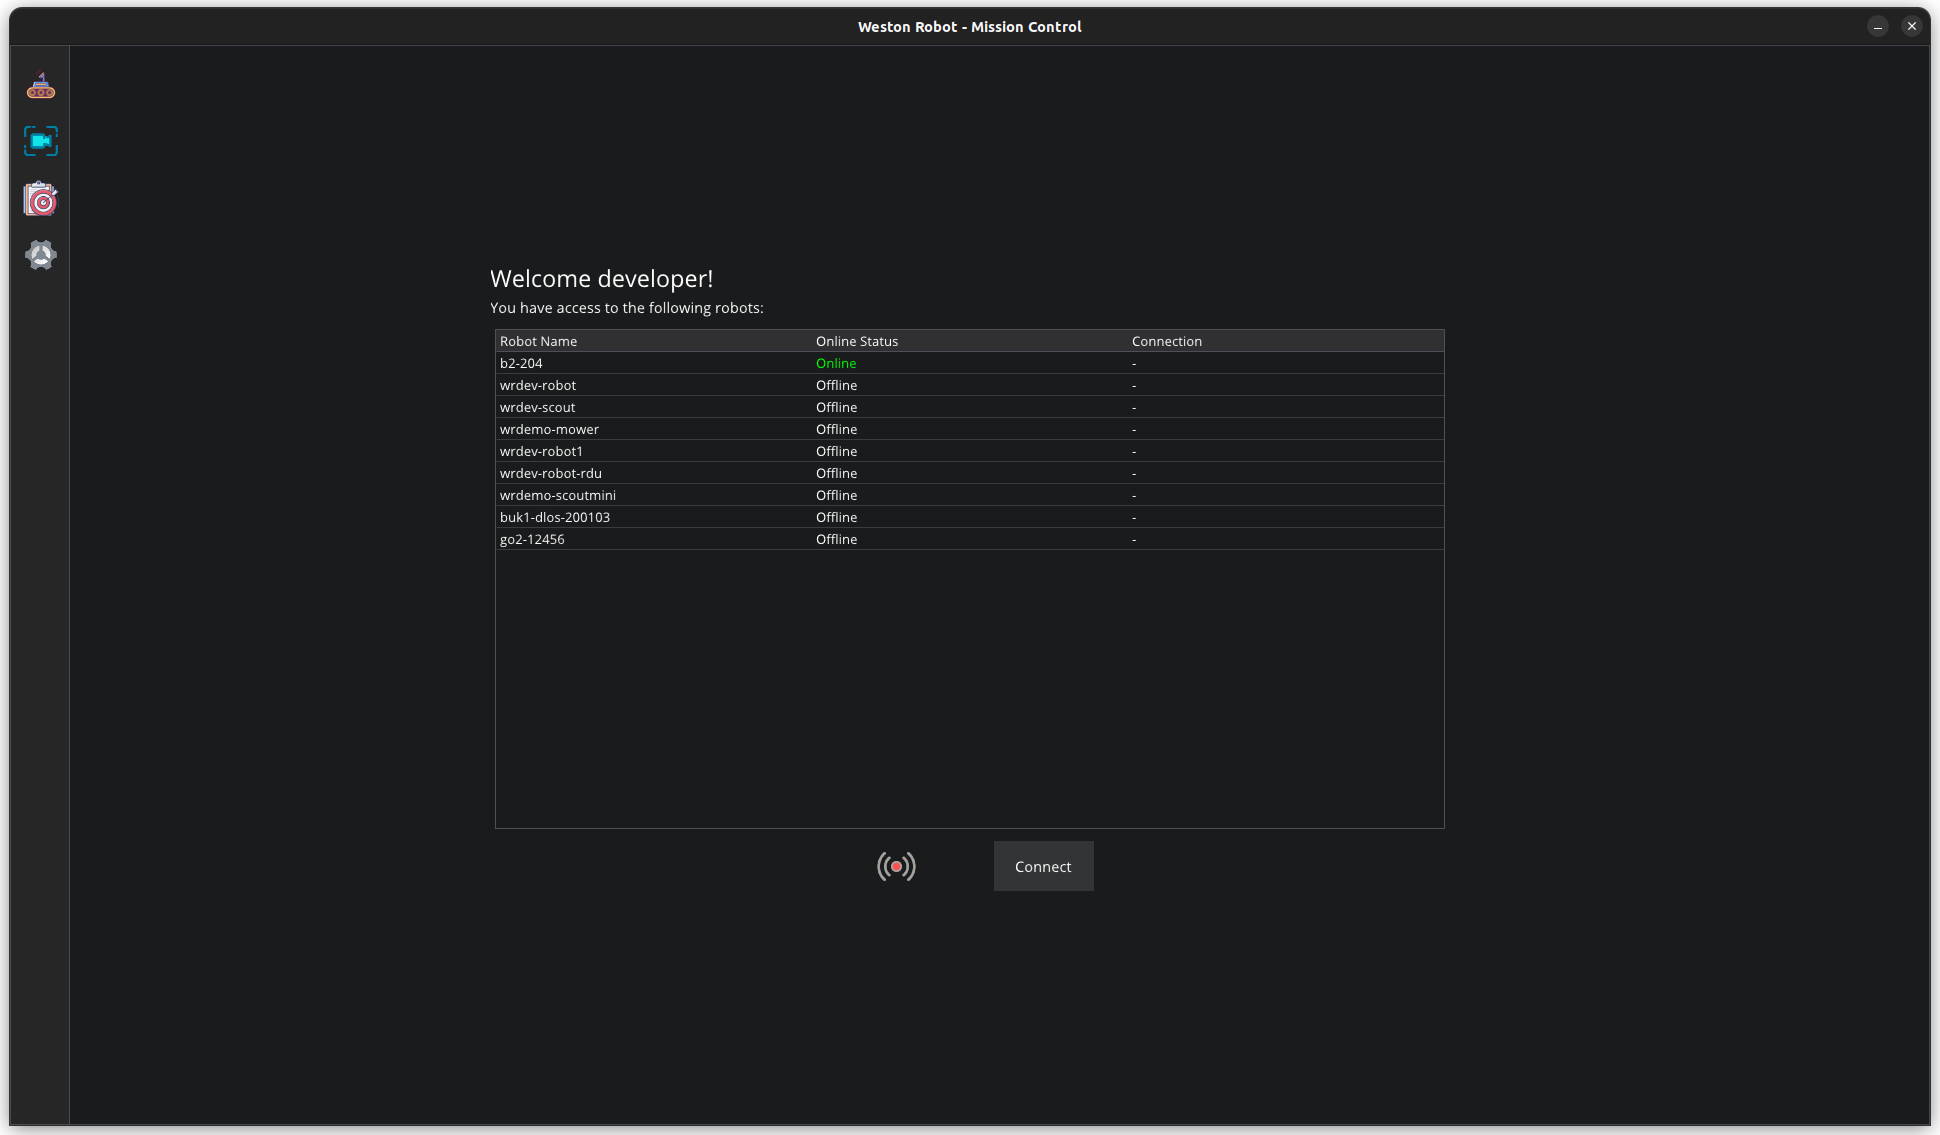Click Offline status for go2-12456
Image resolution: width=1940 pixels, height=1135 pixels.
[836, 539]
